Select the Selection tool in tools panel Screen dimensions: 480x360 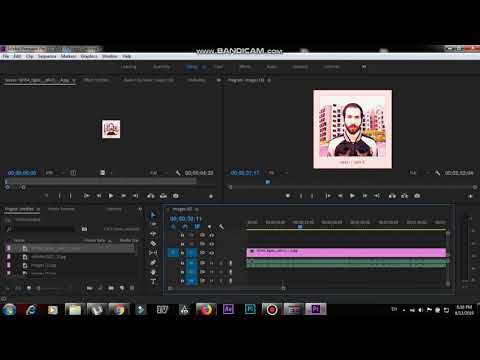point(153,215)
